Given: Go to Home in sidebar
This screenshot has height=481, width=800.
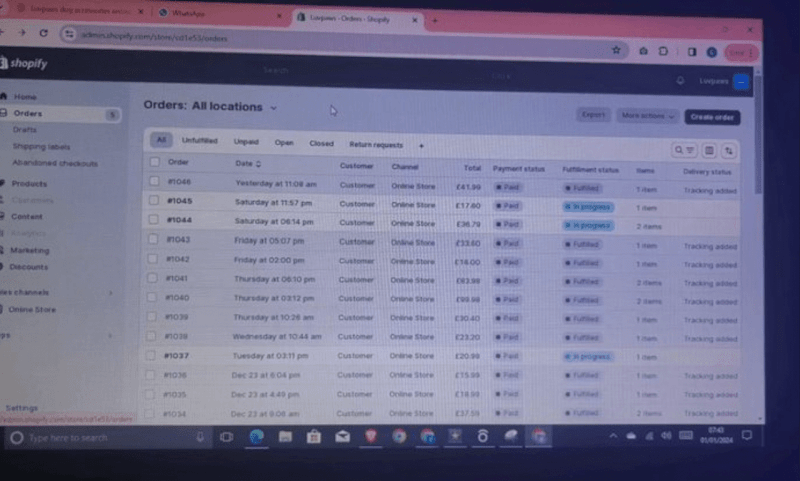Looking at the screenshot, I should [25, 96].
